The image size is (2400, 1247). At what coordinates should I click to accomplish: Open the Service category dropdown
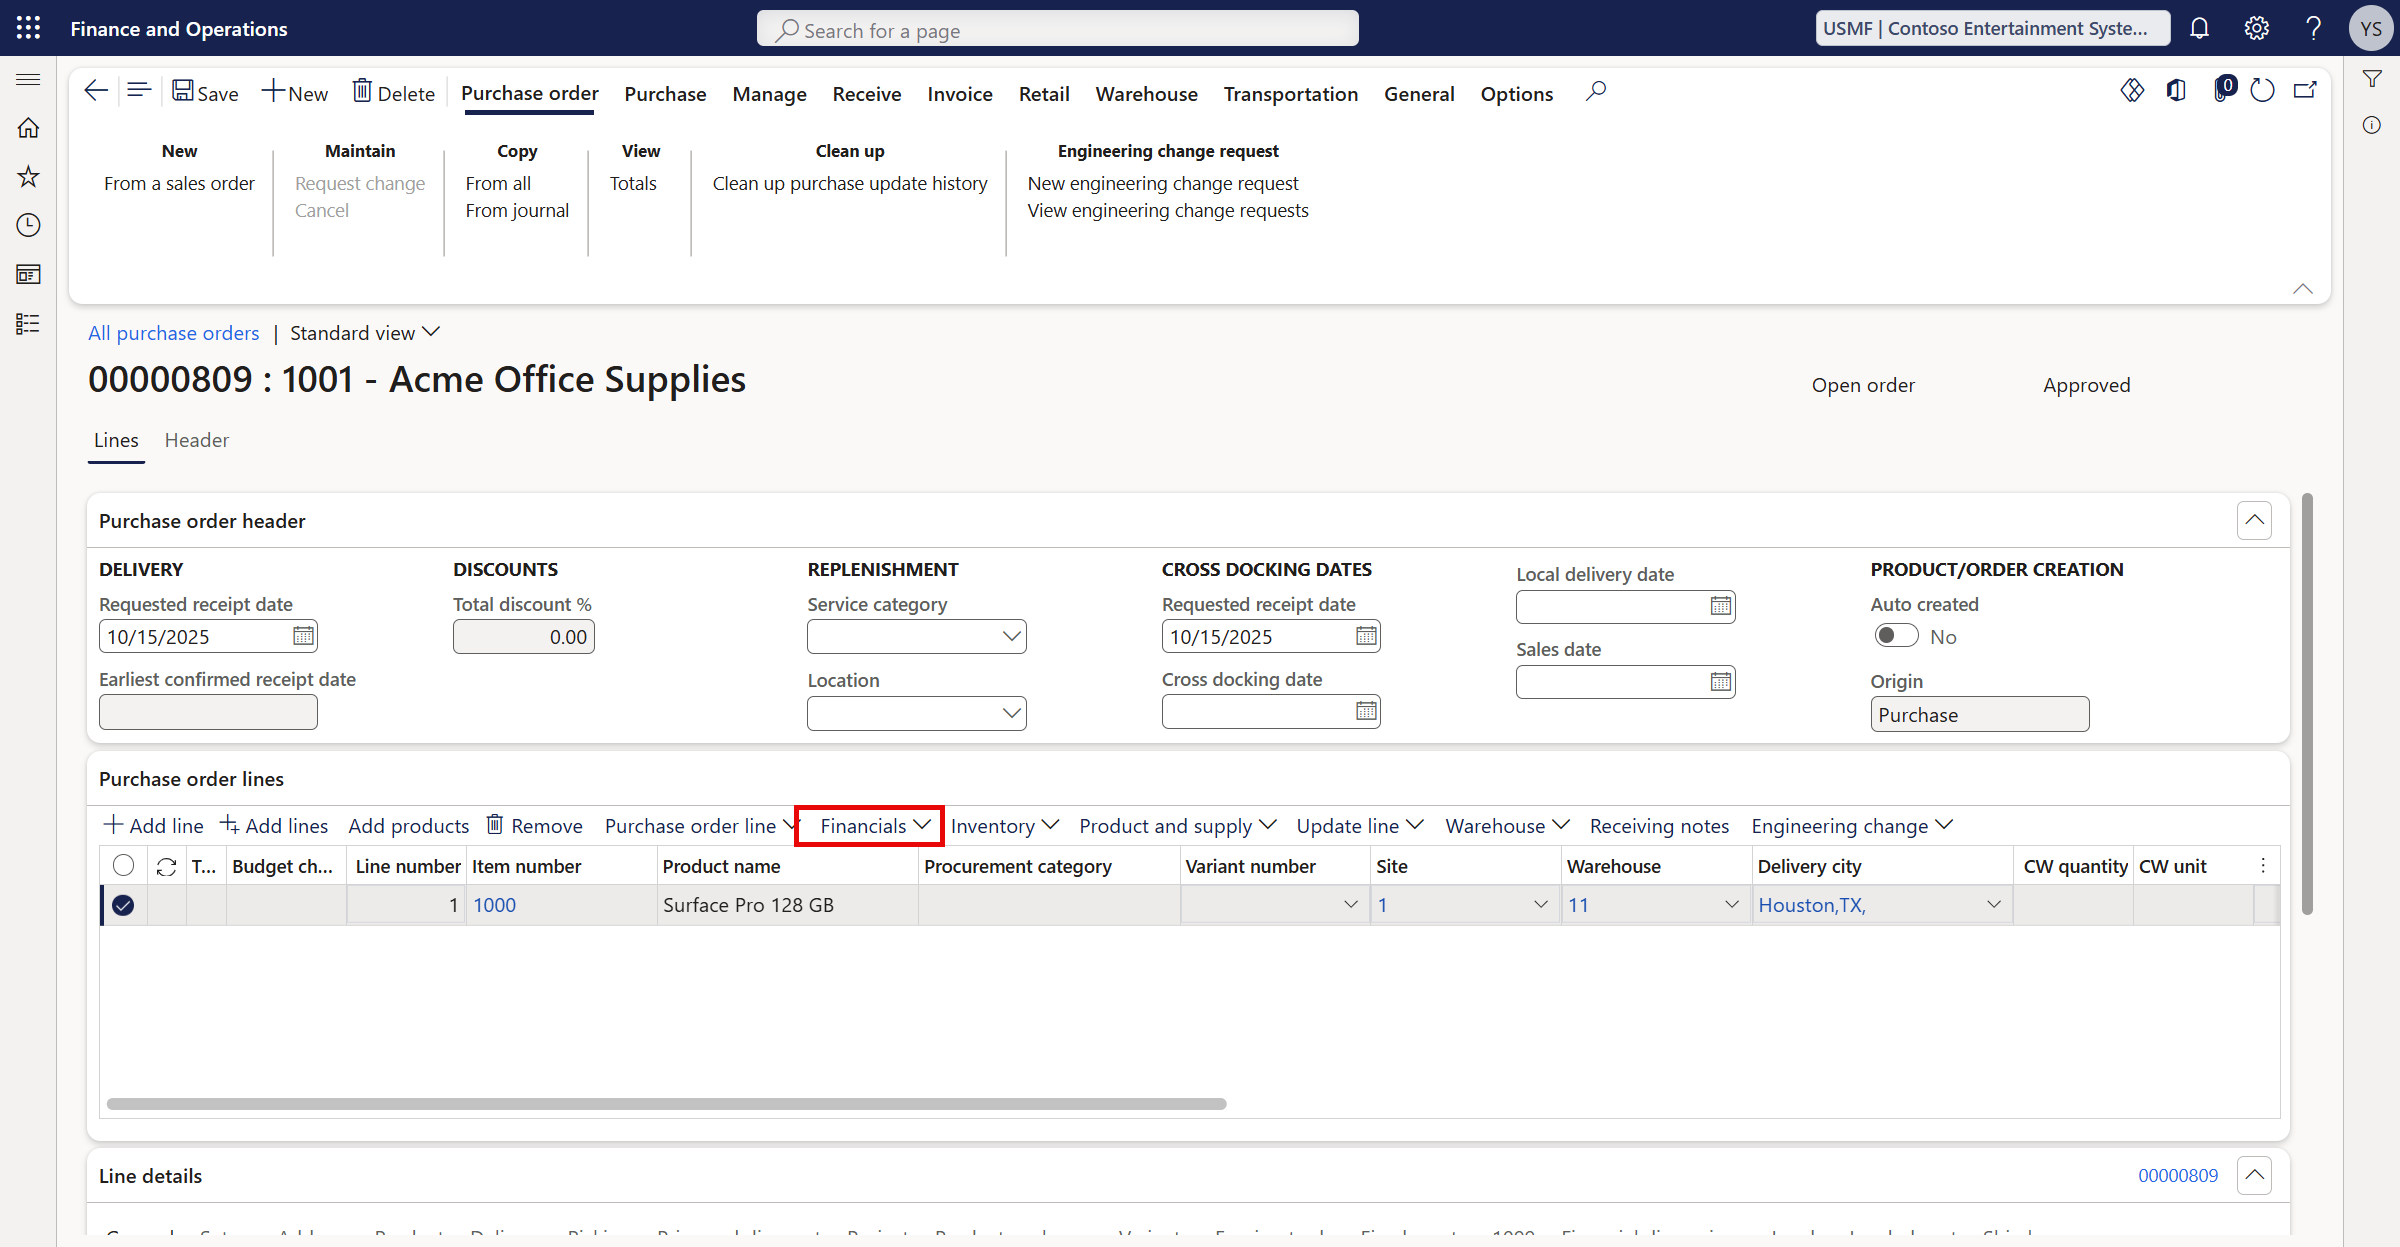[1012, 636]
